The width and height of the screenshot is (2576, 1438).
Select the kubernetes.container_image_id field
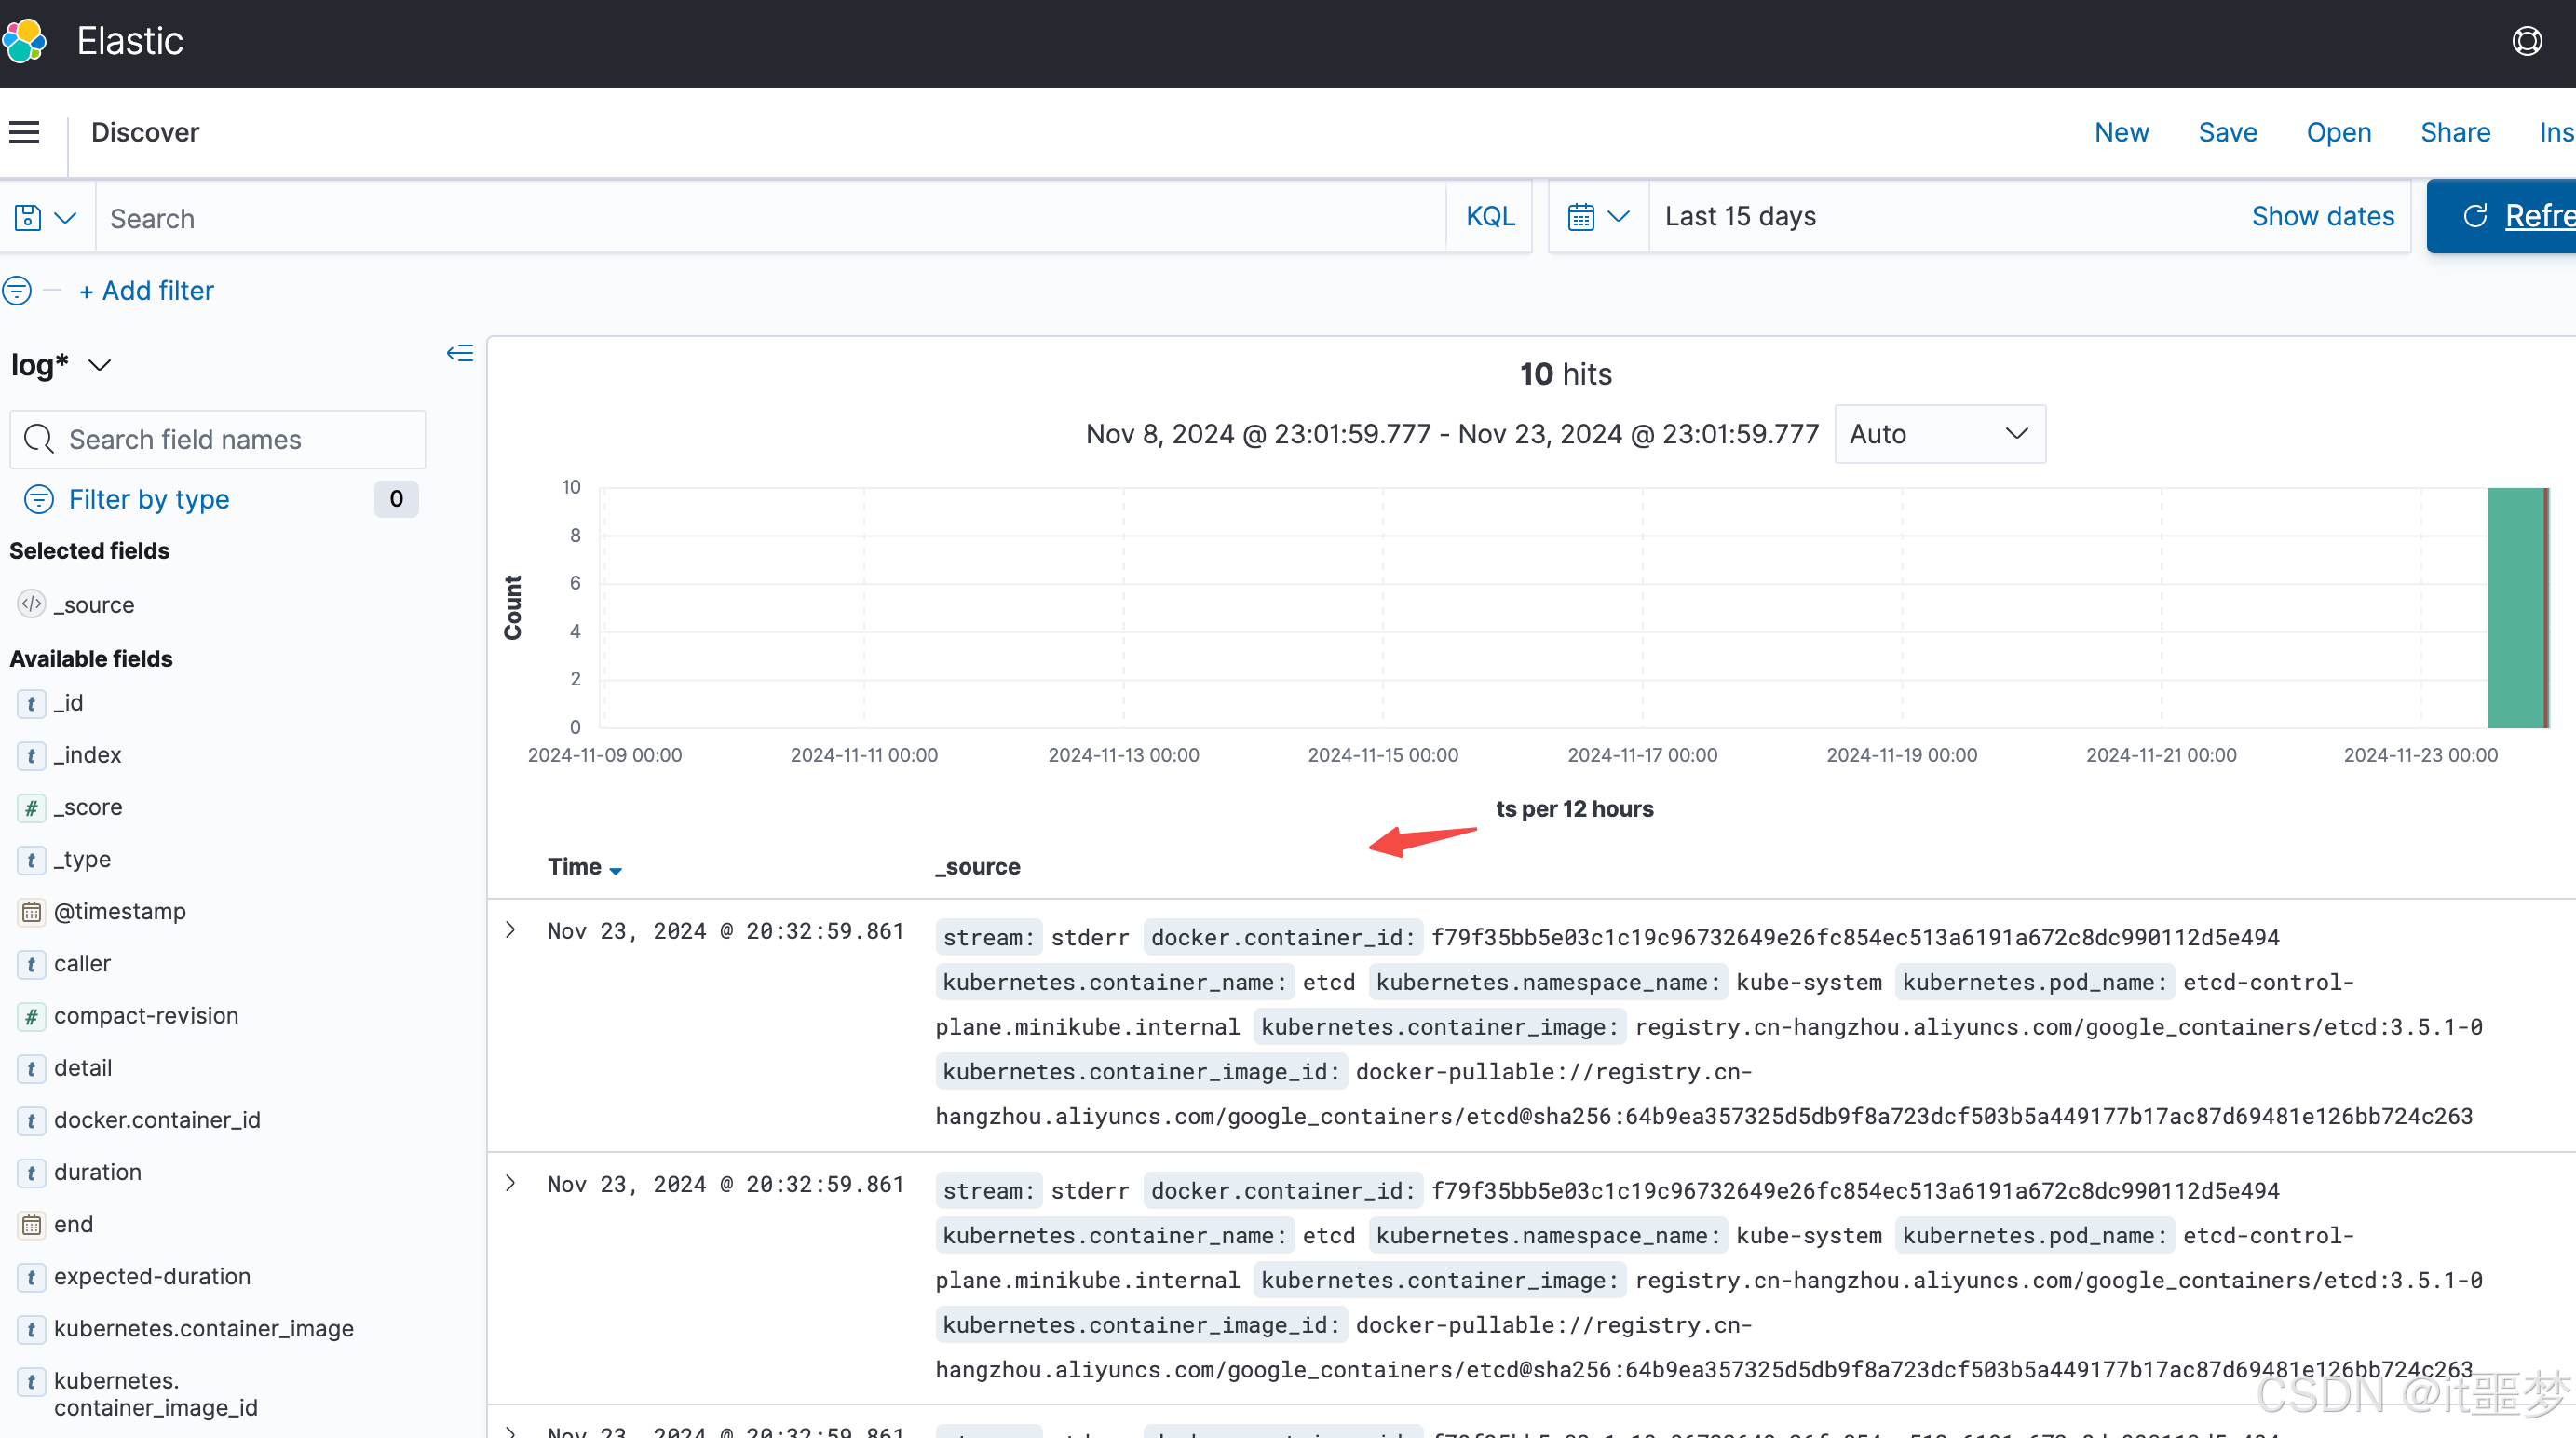(x=156, y=1394)
